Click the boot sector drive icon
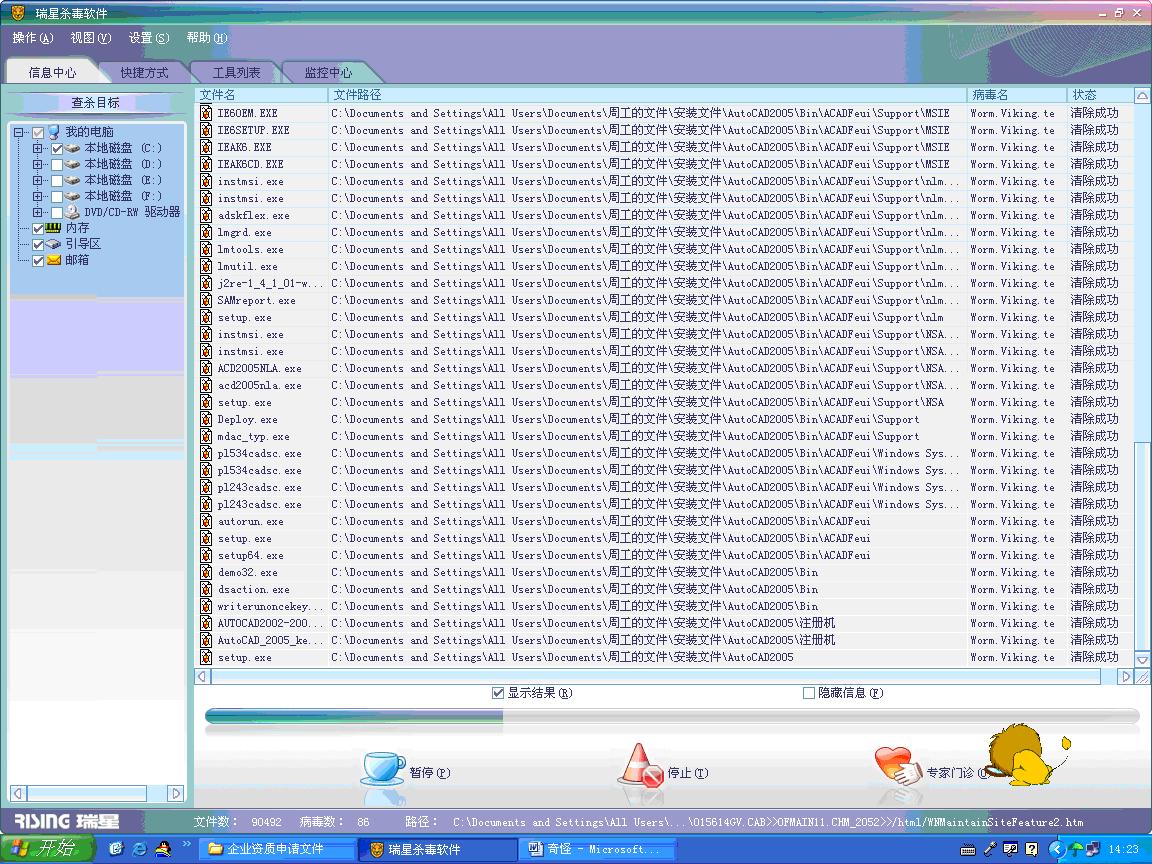 point(53,244)
